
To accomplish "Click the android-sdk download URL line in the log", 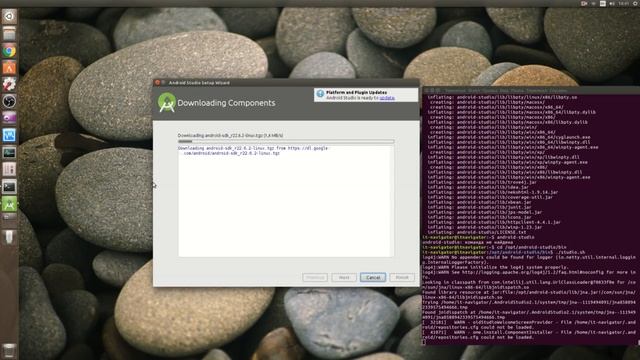I will click(x=253, y=151).
